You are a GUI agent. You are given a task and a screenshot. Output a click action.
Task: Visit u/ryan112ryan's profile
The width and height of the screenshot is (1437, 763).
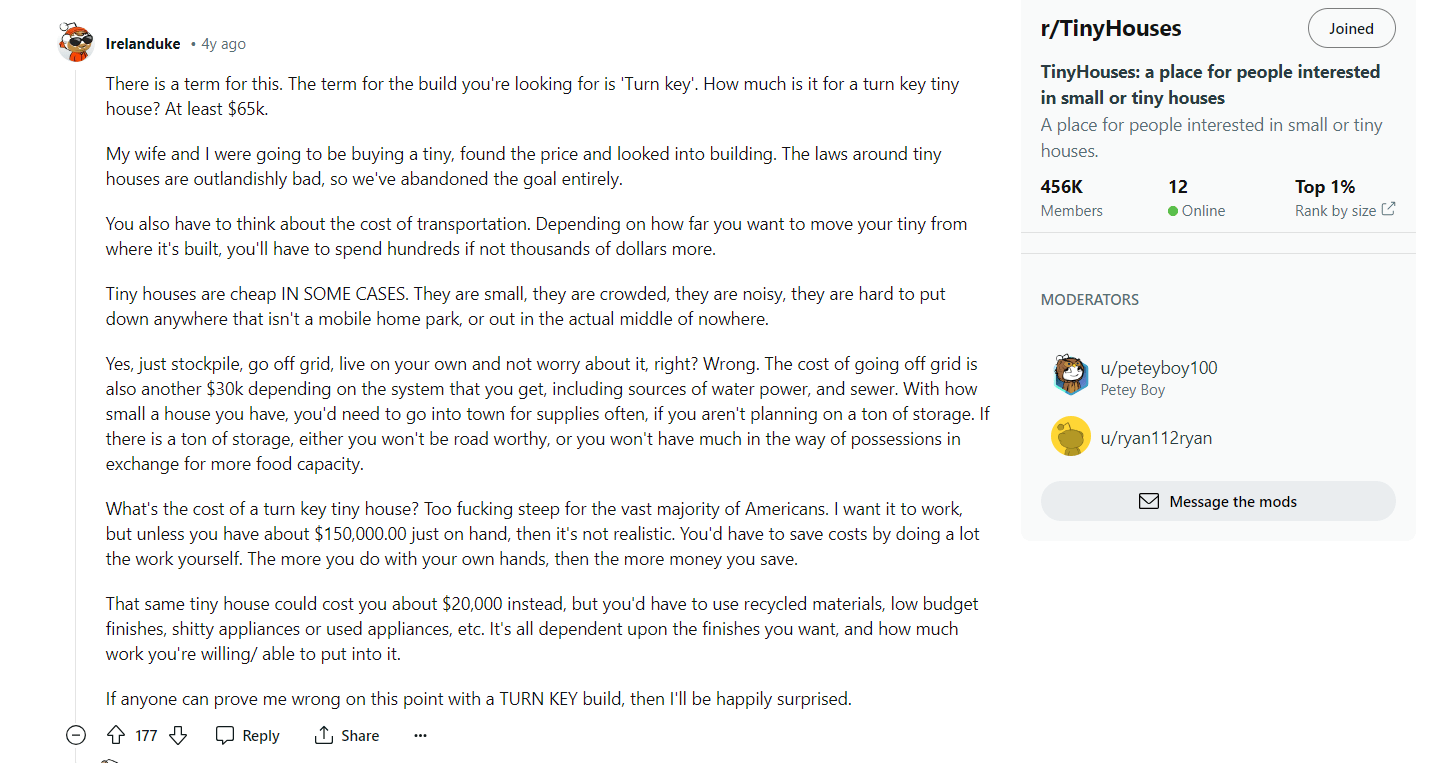point(1156,437)
